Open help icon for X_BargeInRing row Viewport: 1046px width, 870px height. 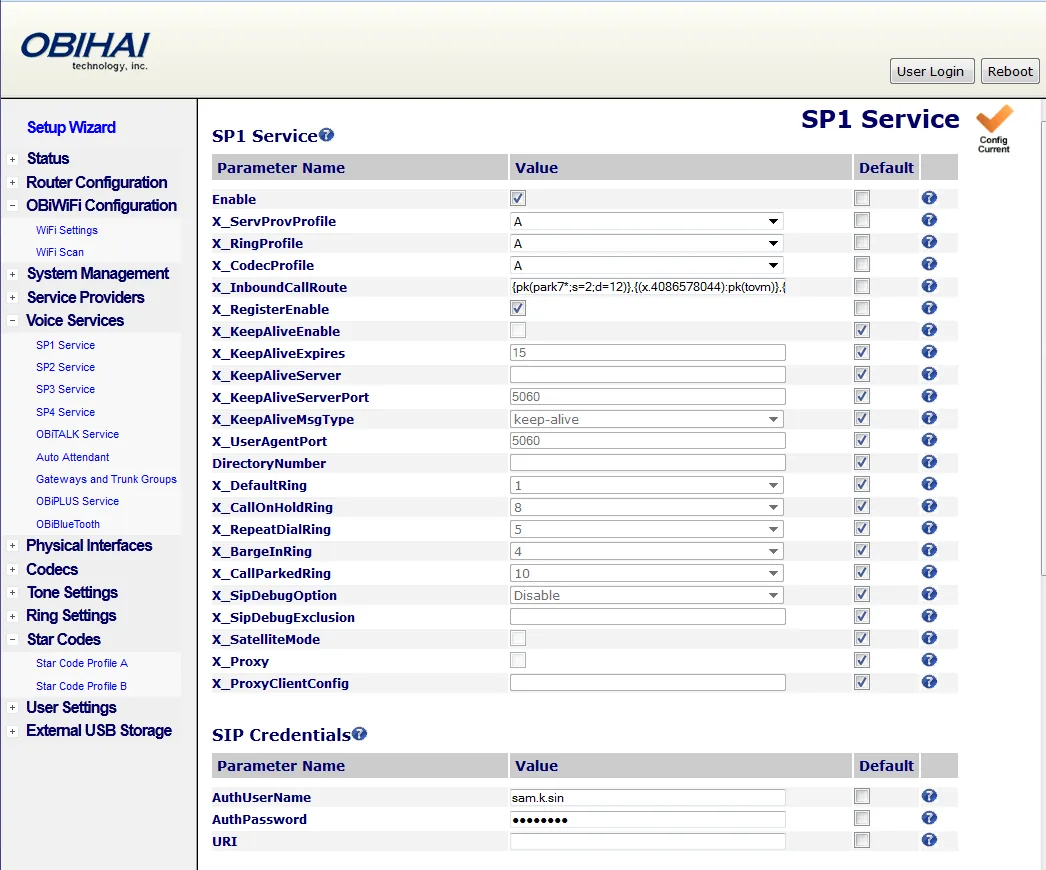pyautogui.click(x=929, y=550)
